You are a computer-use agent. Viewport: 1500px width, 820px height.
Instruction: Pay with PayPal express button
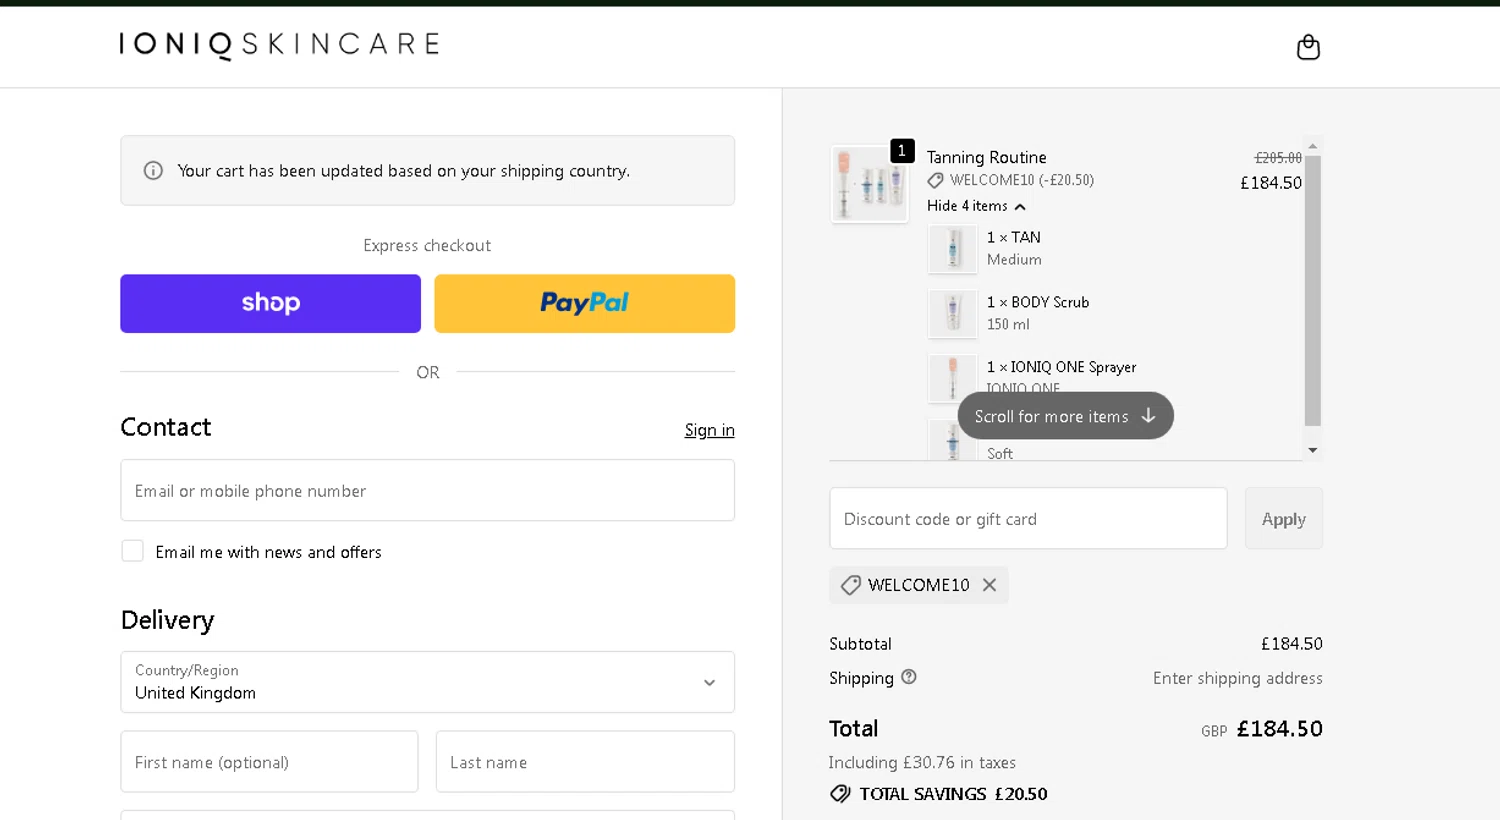584,304
